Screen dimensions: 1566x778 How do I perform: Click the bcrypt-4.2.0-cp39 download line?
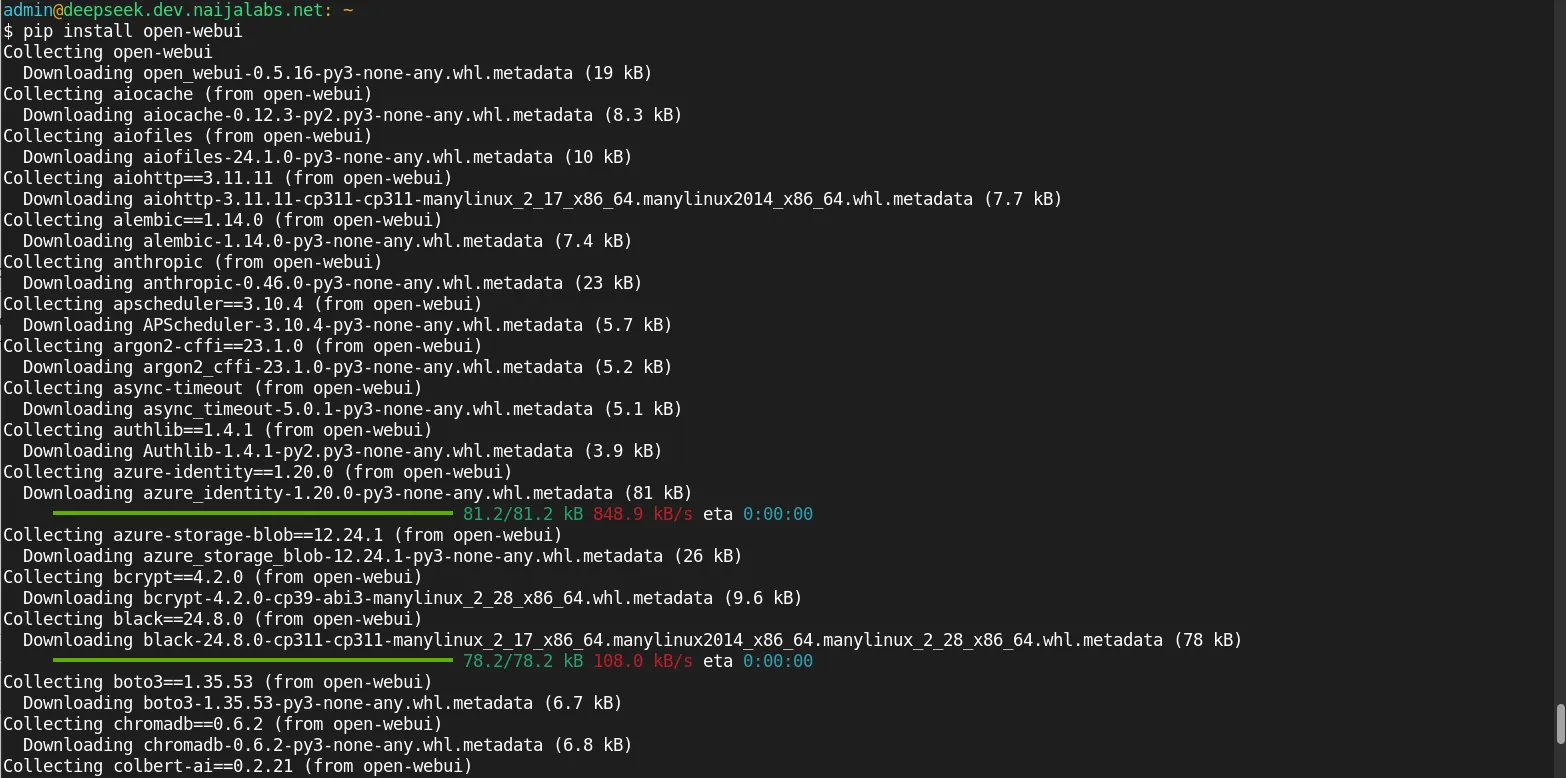pyautogui.click(x=413, y=598)
